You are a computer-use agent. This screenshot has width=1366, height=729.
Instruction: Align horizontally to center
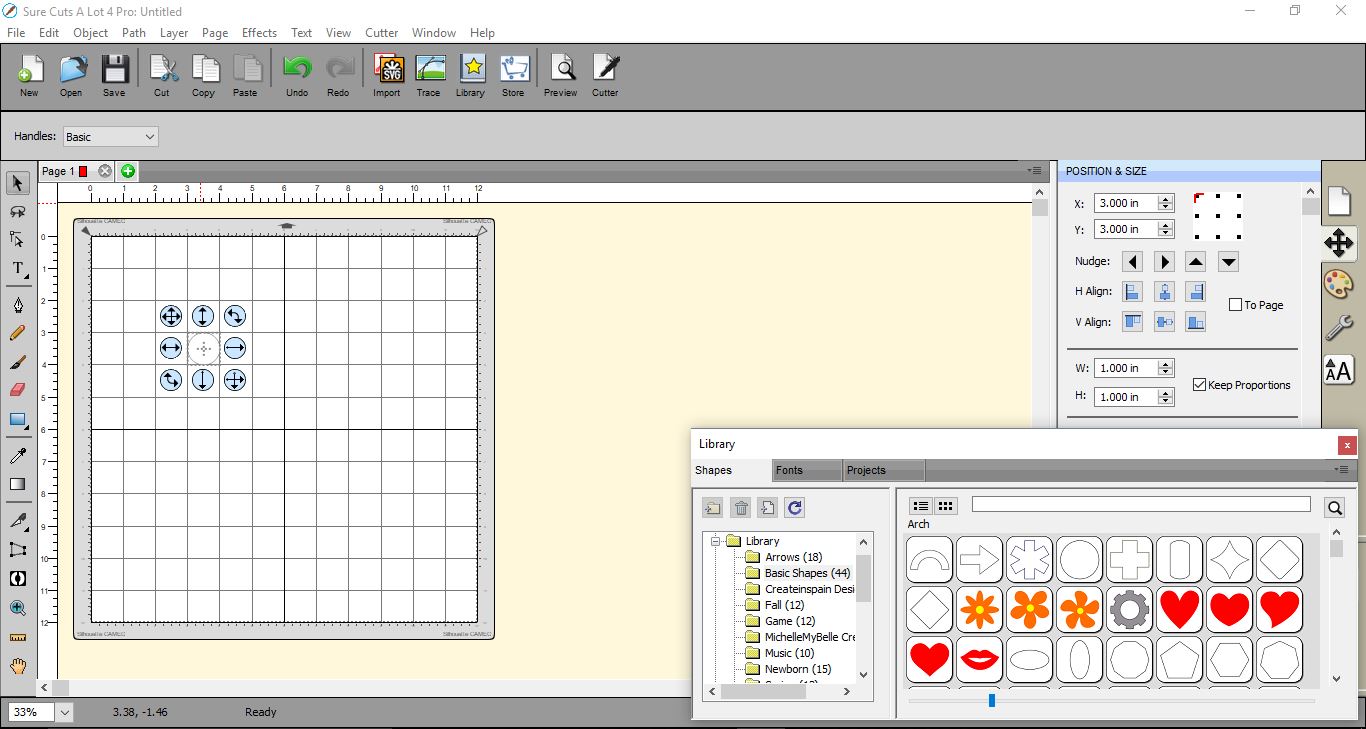tap(1164, 292)
